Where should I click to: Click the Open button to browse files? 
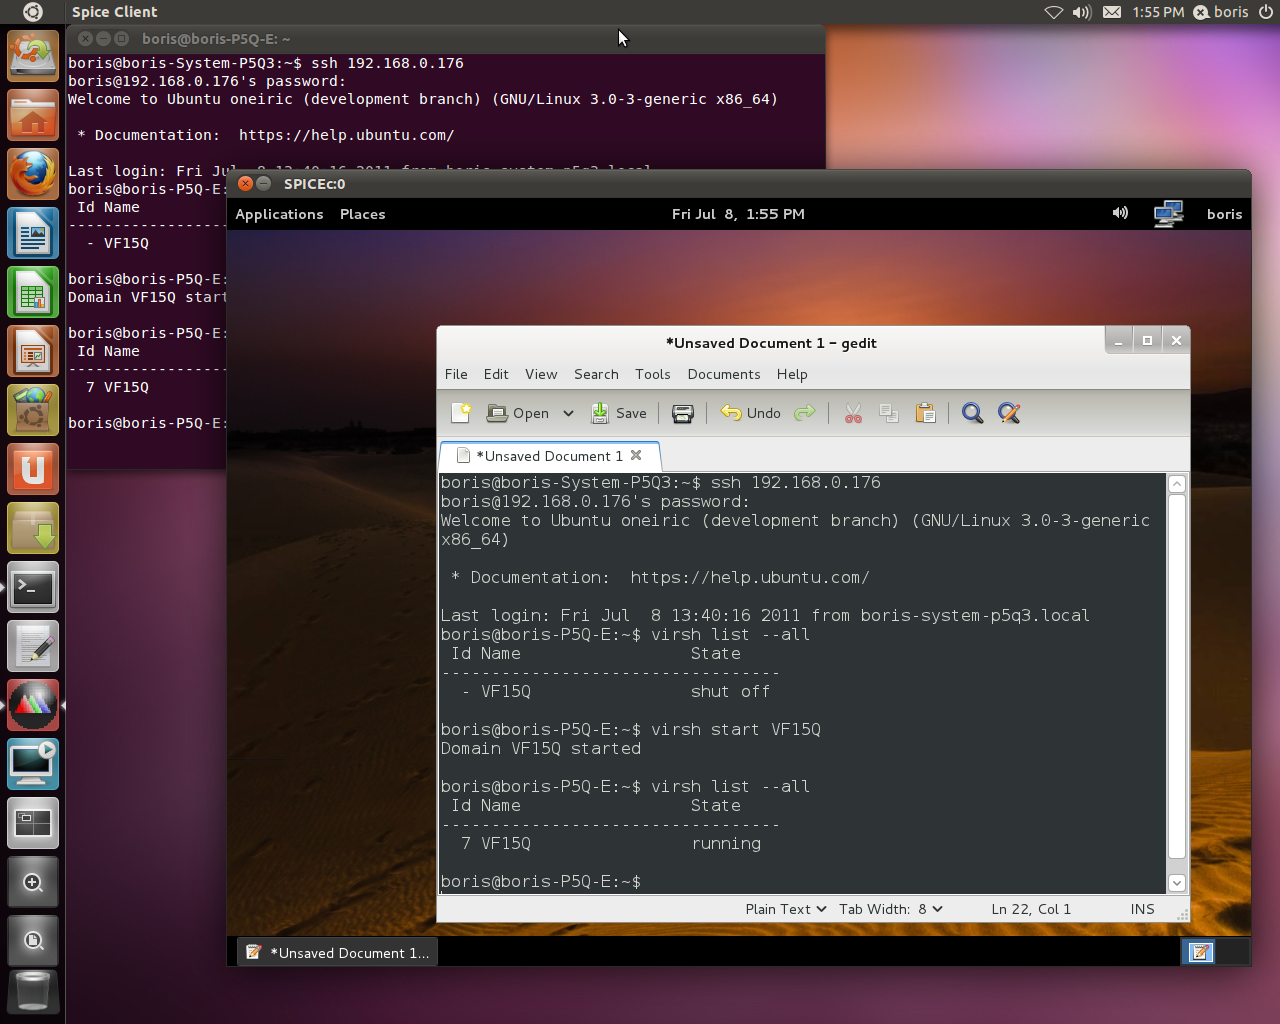[519, 413]
